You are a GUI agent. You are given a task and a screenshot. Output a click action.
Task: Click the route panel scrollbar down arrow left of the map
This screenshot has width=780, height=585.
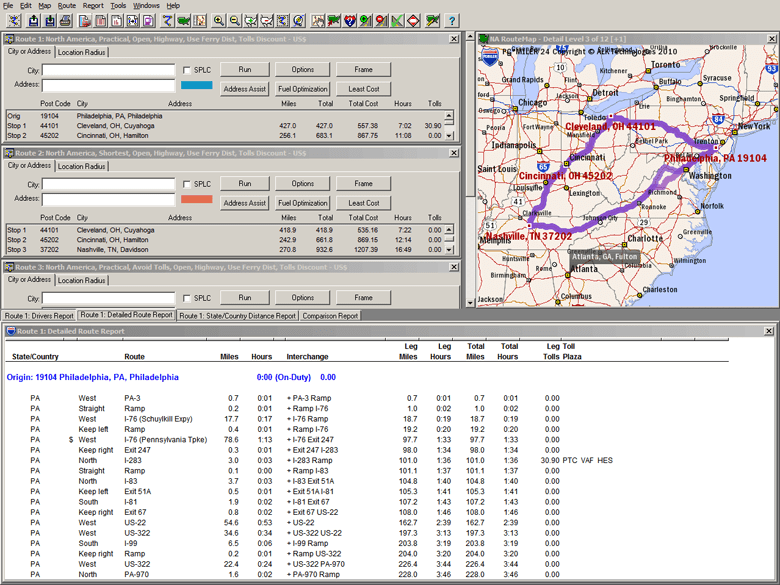470,302
